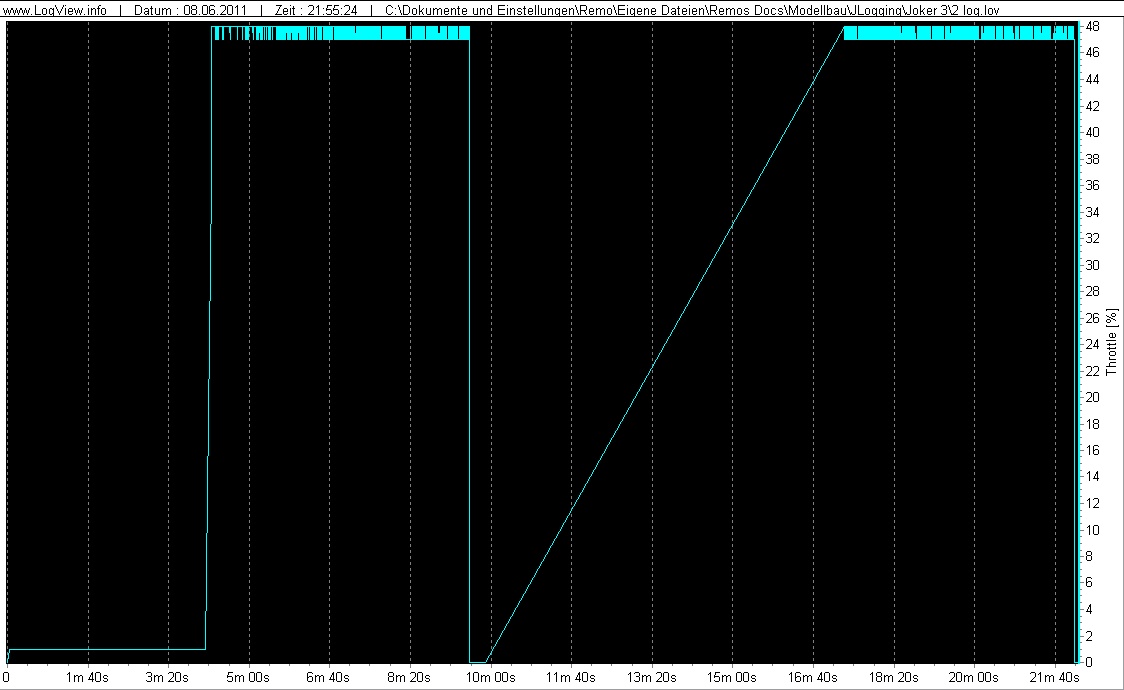Click the 13m 20s time axis label

651,677
